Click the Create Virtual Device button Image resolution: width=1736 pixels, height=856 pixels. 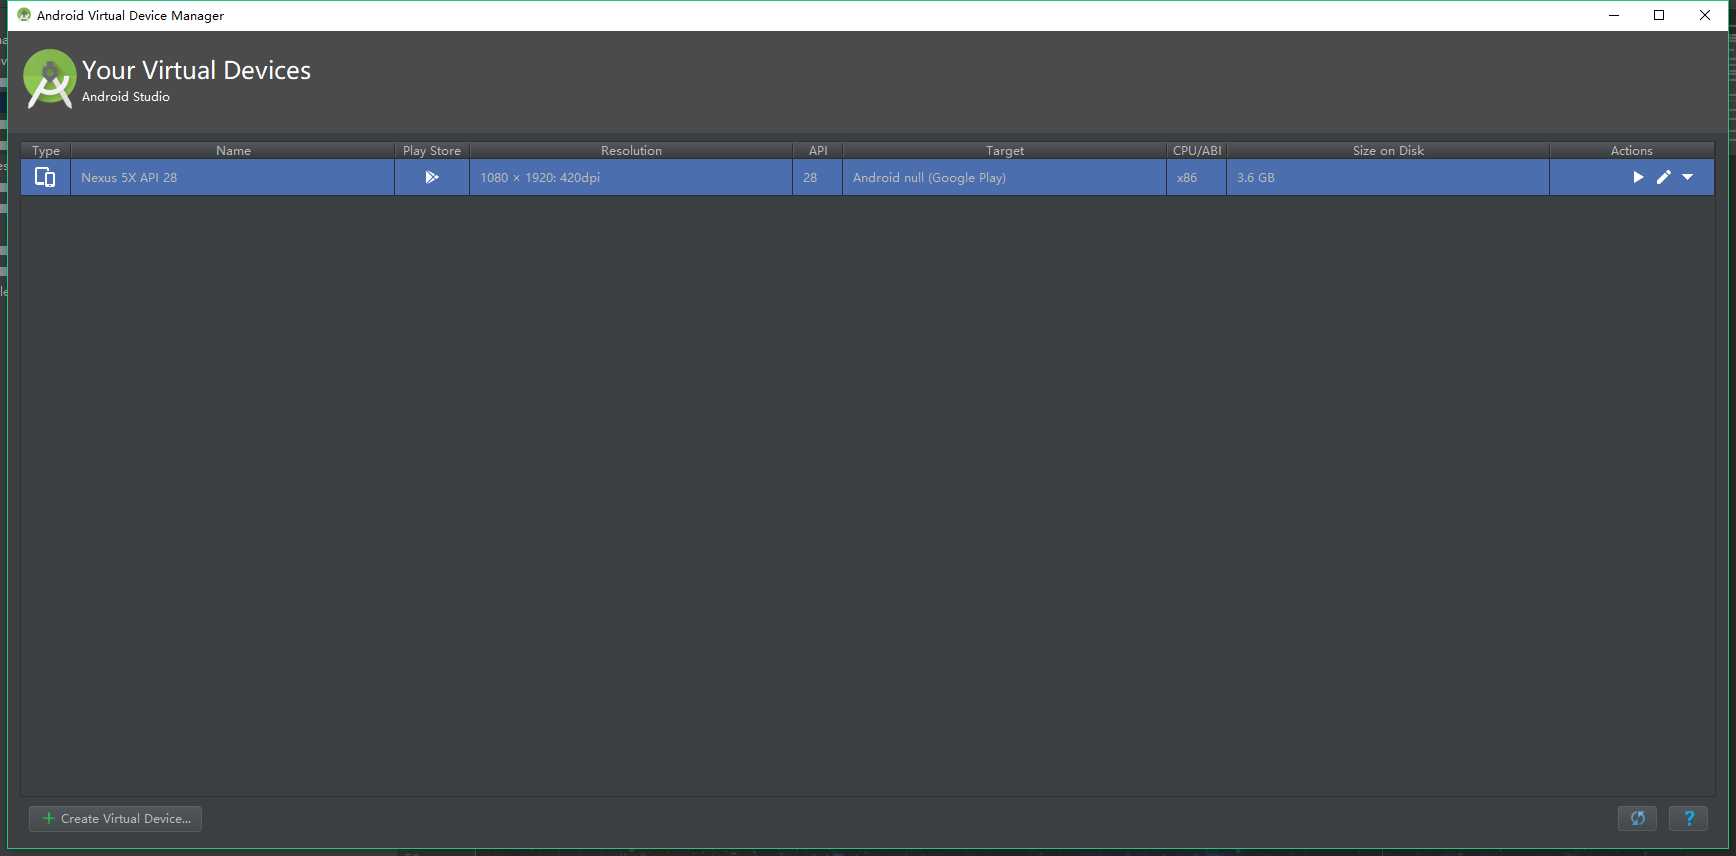115,818
